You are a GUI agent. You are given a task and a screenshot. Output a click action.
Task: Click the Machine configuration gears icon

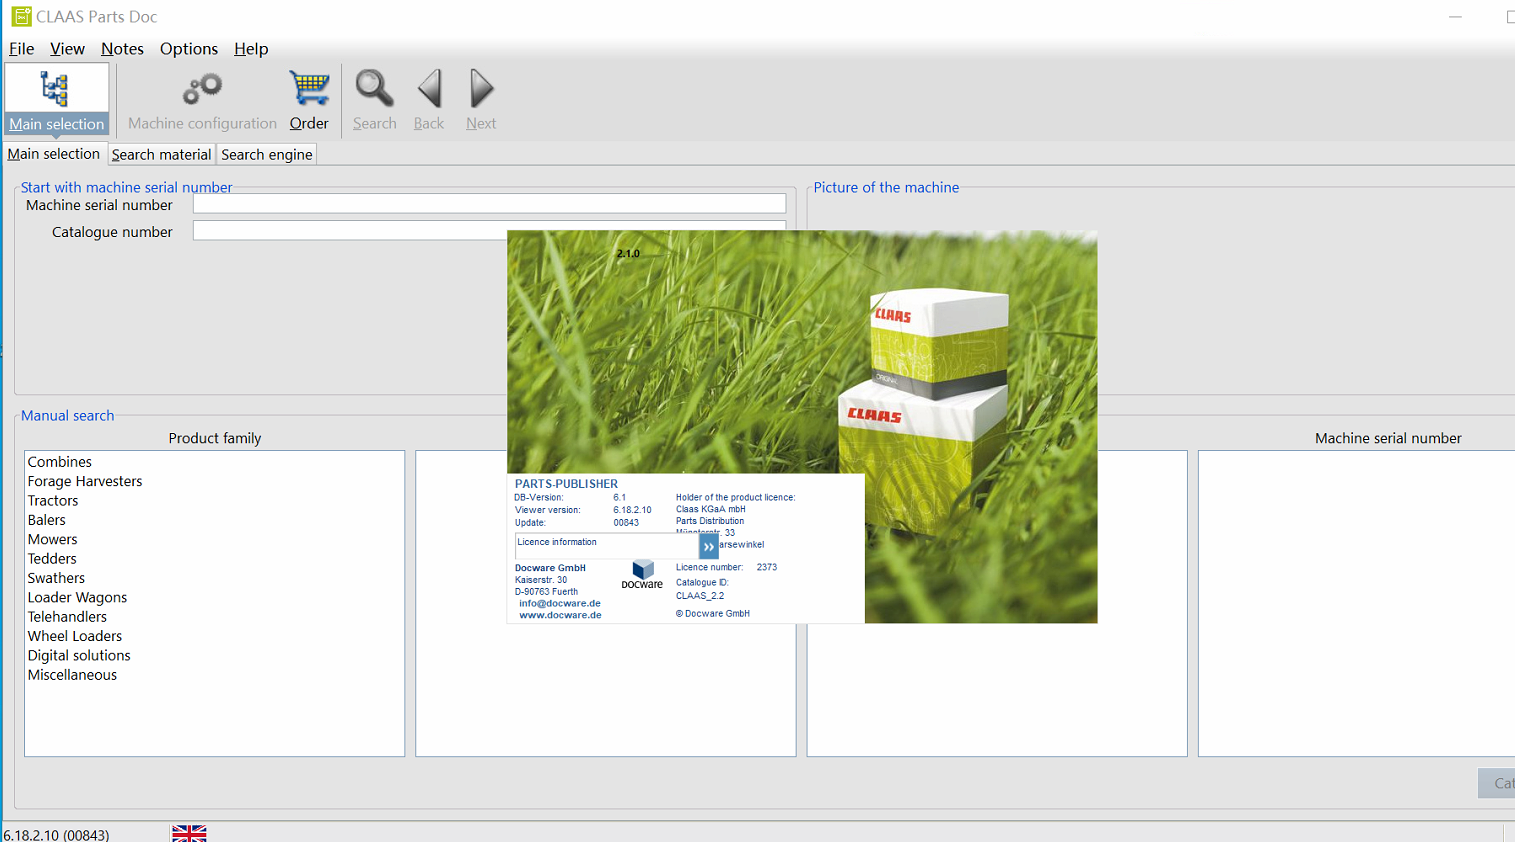click(202, 90)
